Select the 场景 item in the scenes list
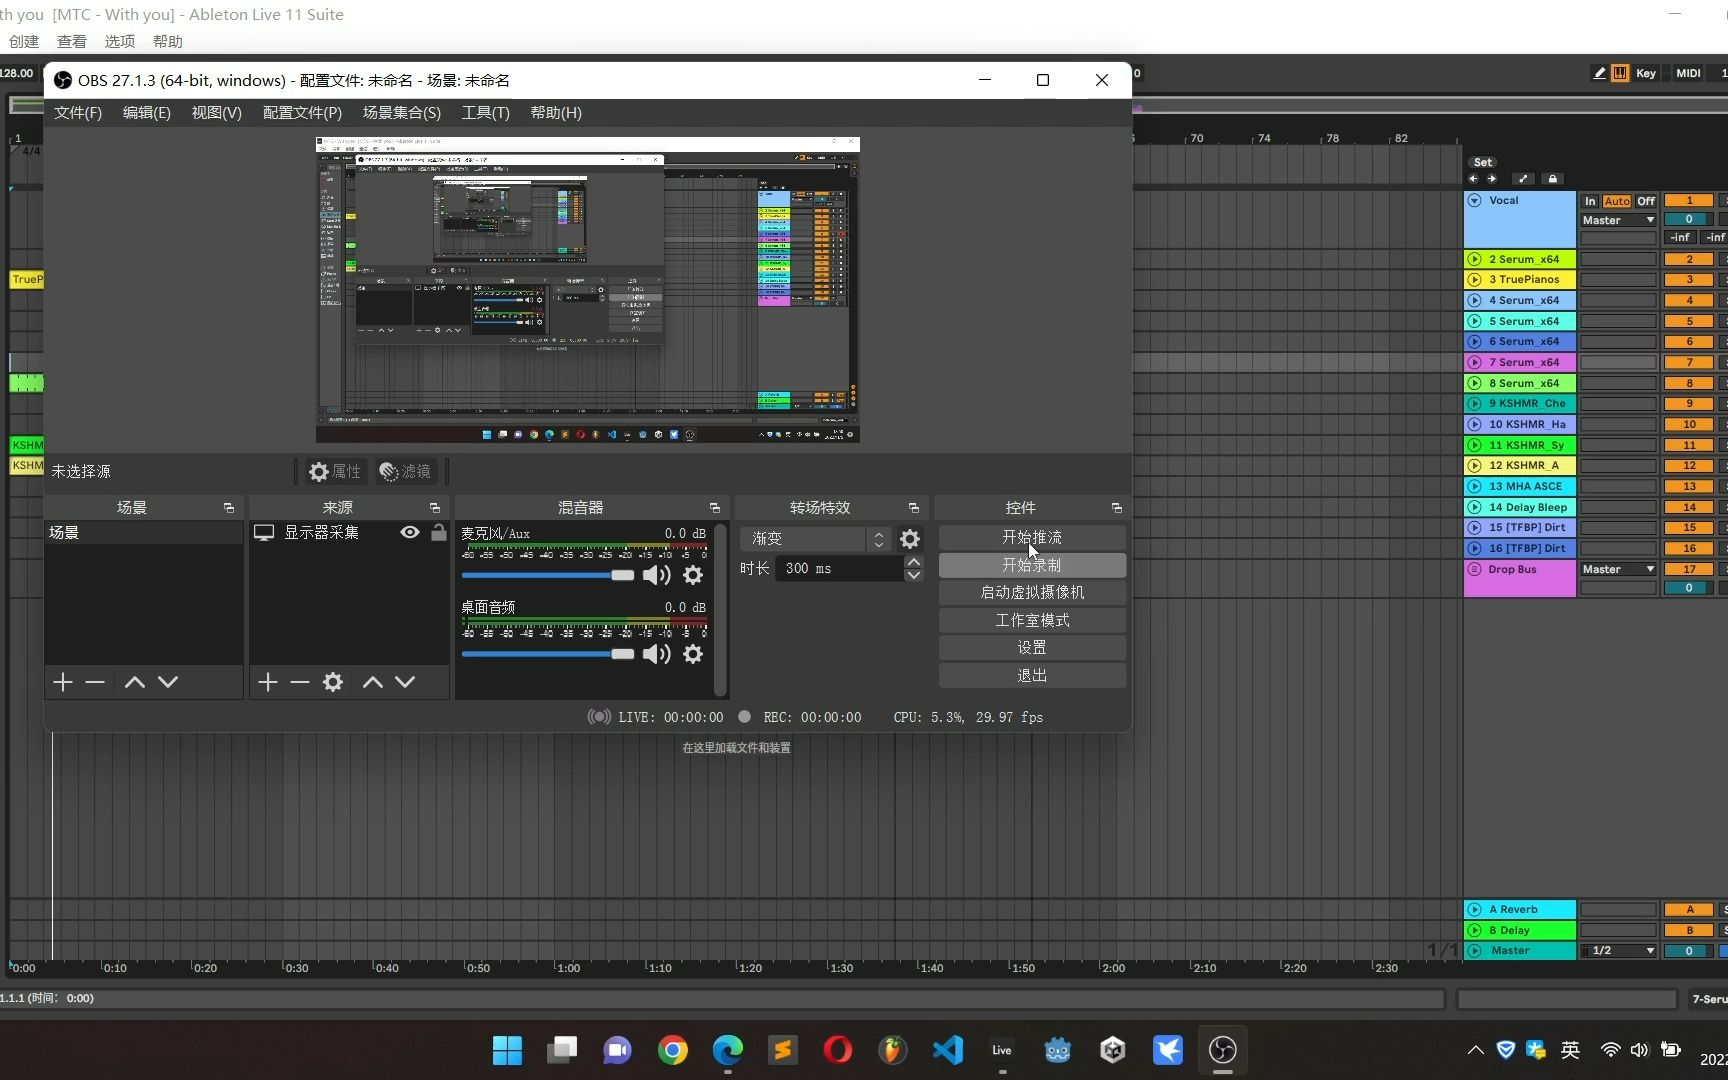The image size is (1728, 1080). [144, 533]
